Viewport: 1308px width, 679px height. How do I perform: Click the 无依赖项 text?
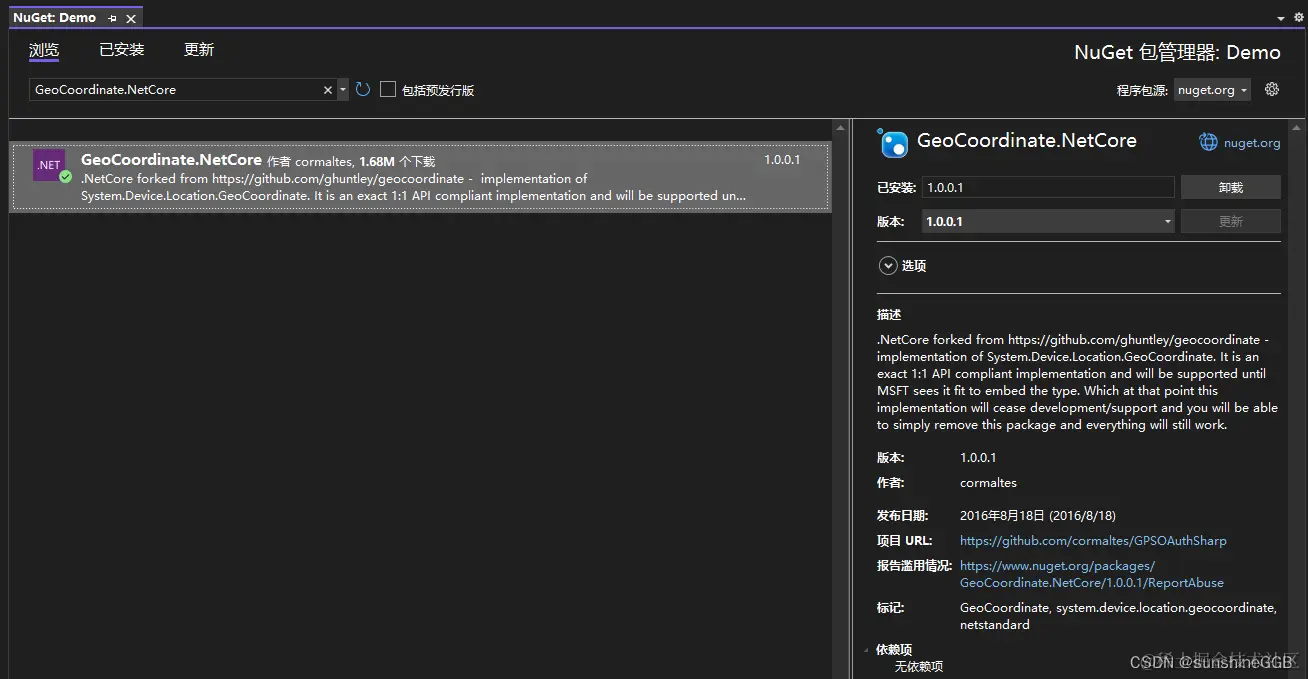[919, 666]
